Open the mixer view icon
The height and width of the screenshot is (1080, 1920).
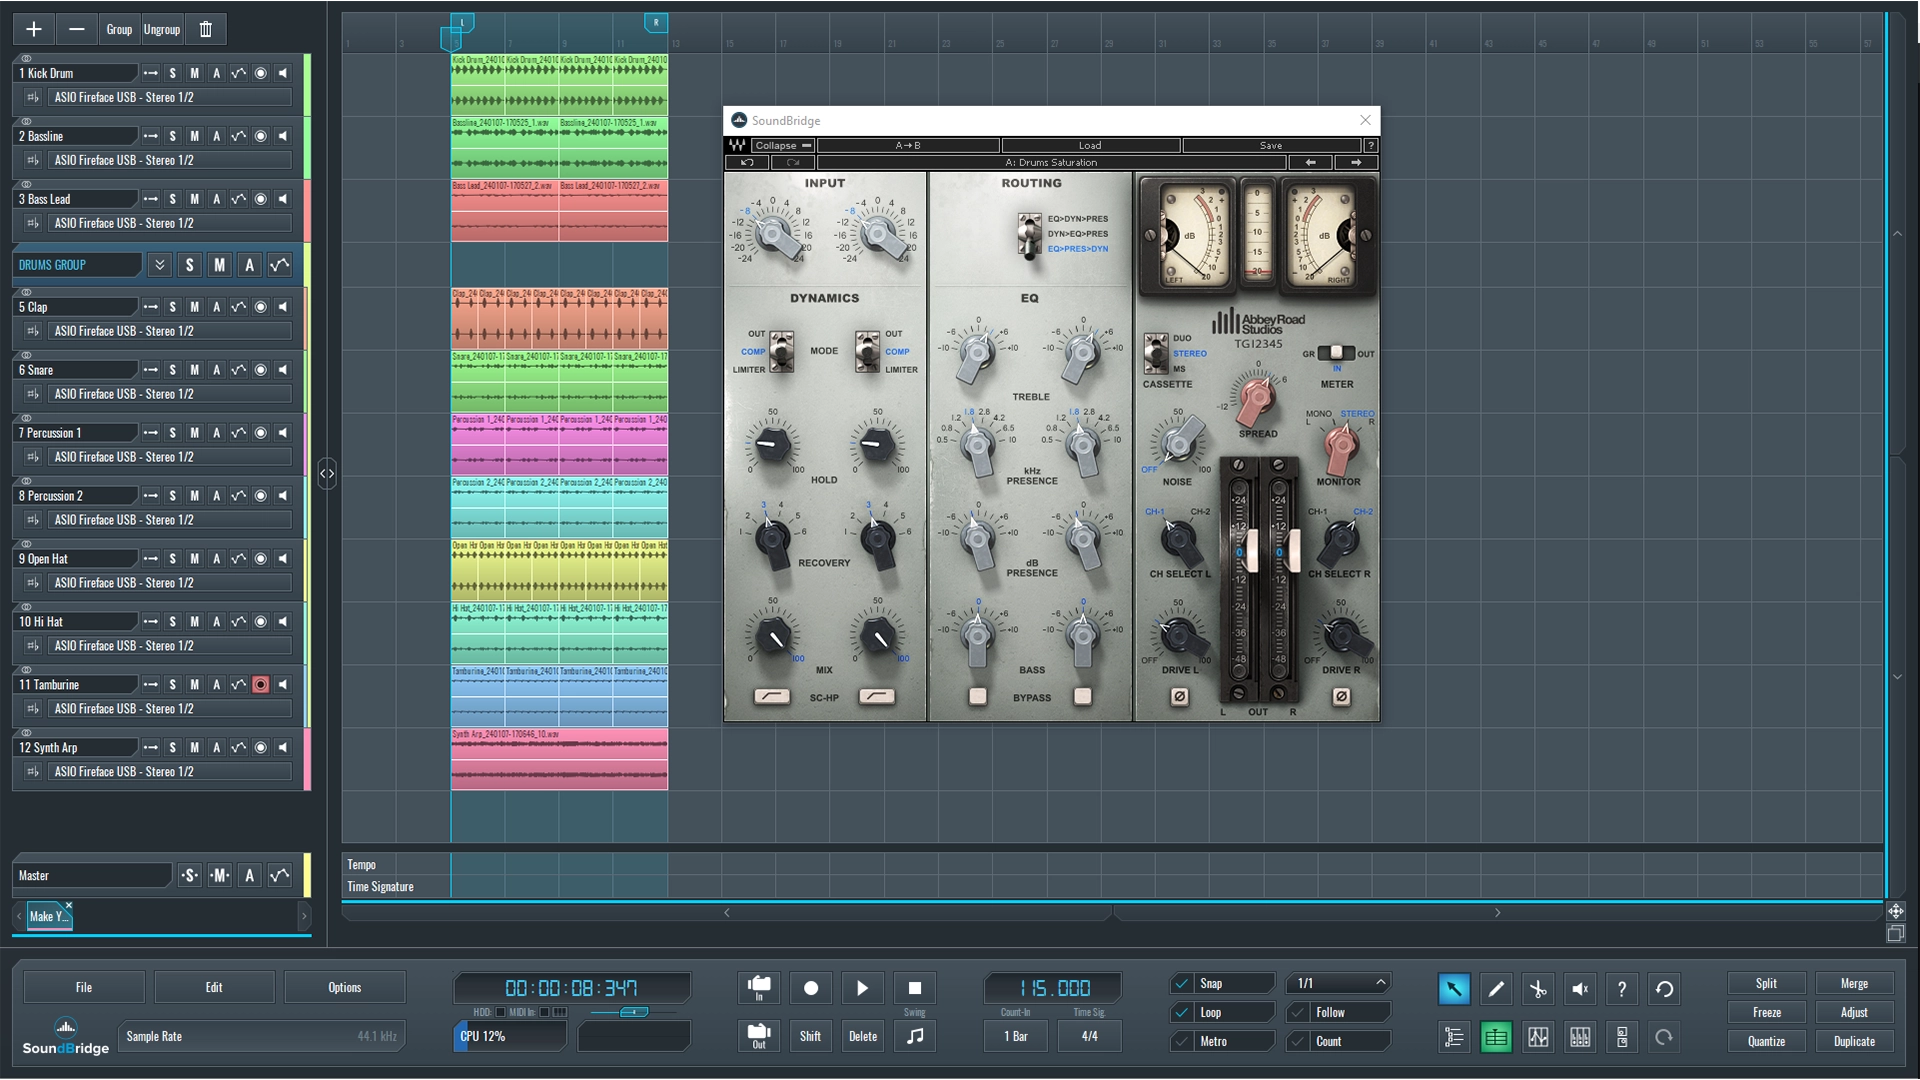(x=1580, y=1037)
